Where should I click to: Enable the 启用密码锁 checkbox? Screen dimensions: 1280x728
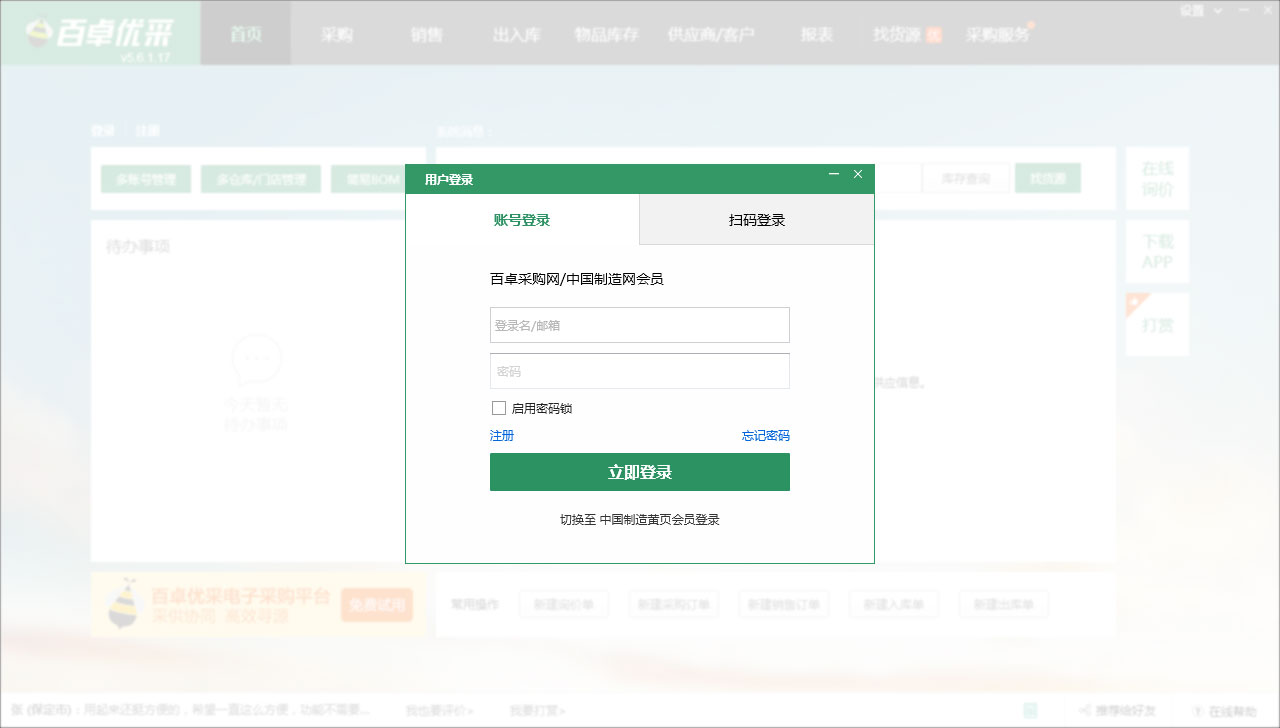click(499, 408)
